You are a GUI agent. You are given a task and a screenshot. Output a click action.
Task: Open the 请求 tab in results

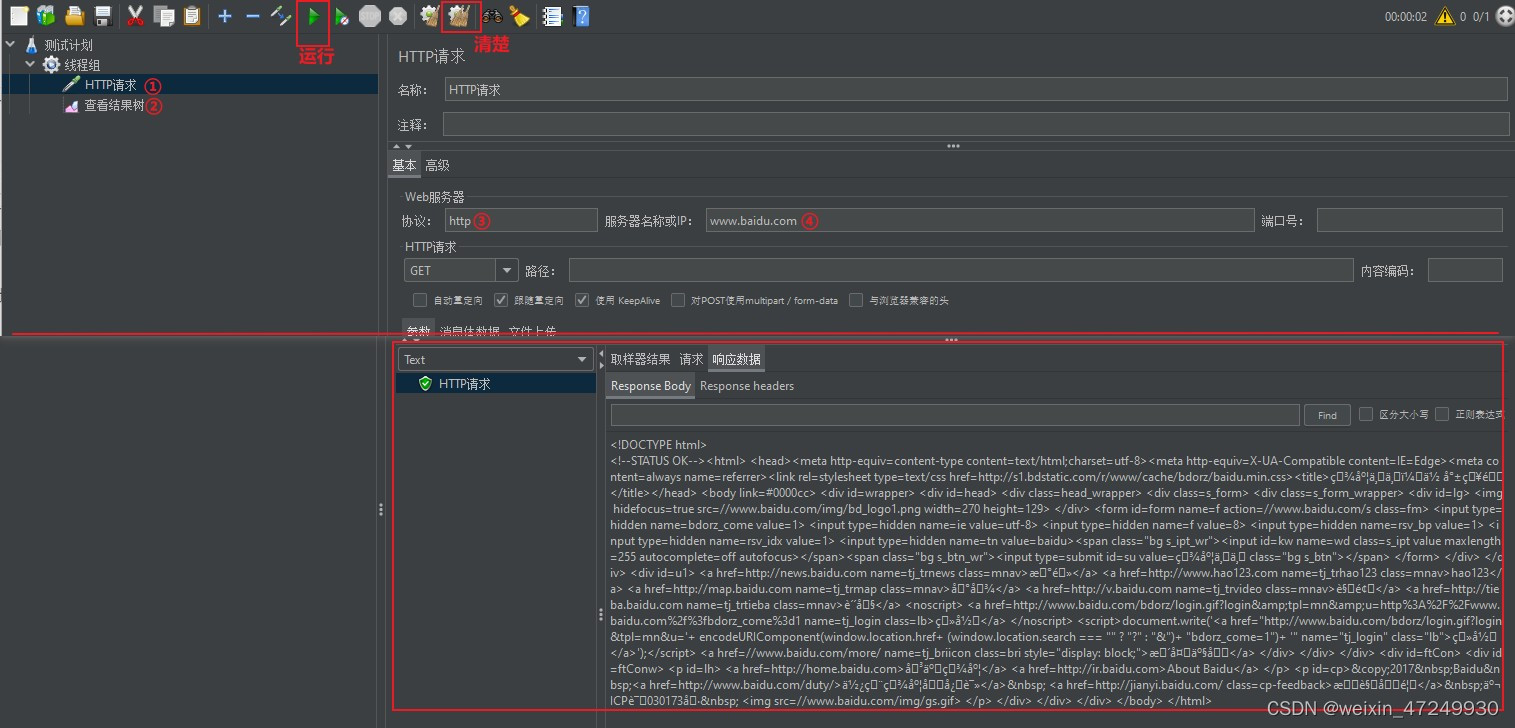coord(691,360)
